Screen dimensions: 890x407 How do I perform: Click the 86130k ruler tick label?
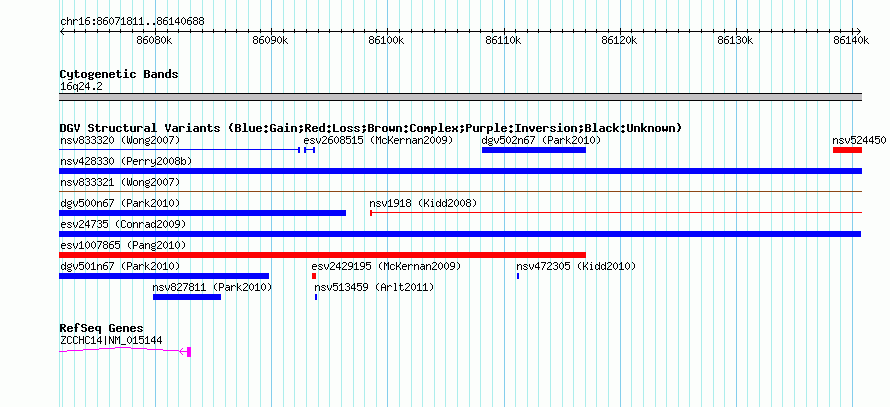pos(736,40)
